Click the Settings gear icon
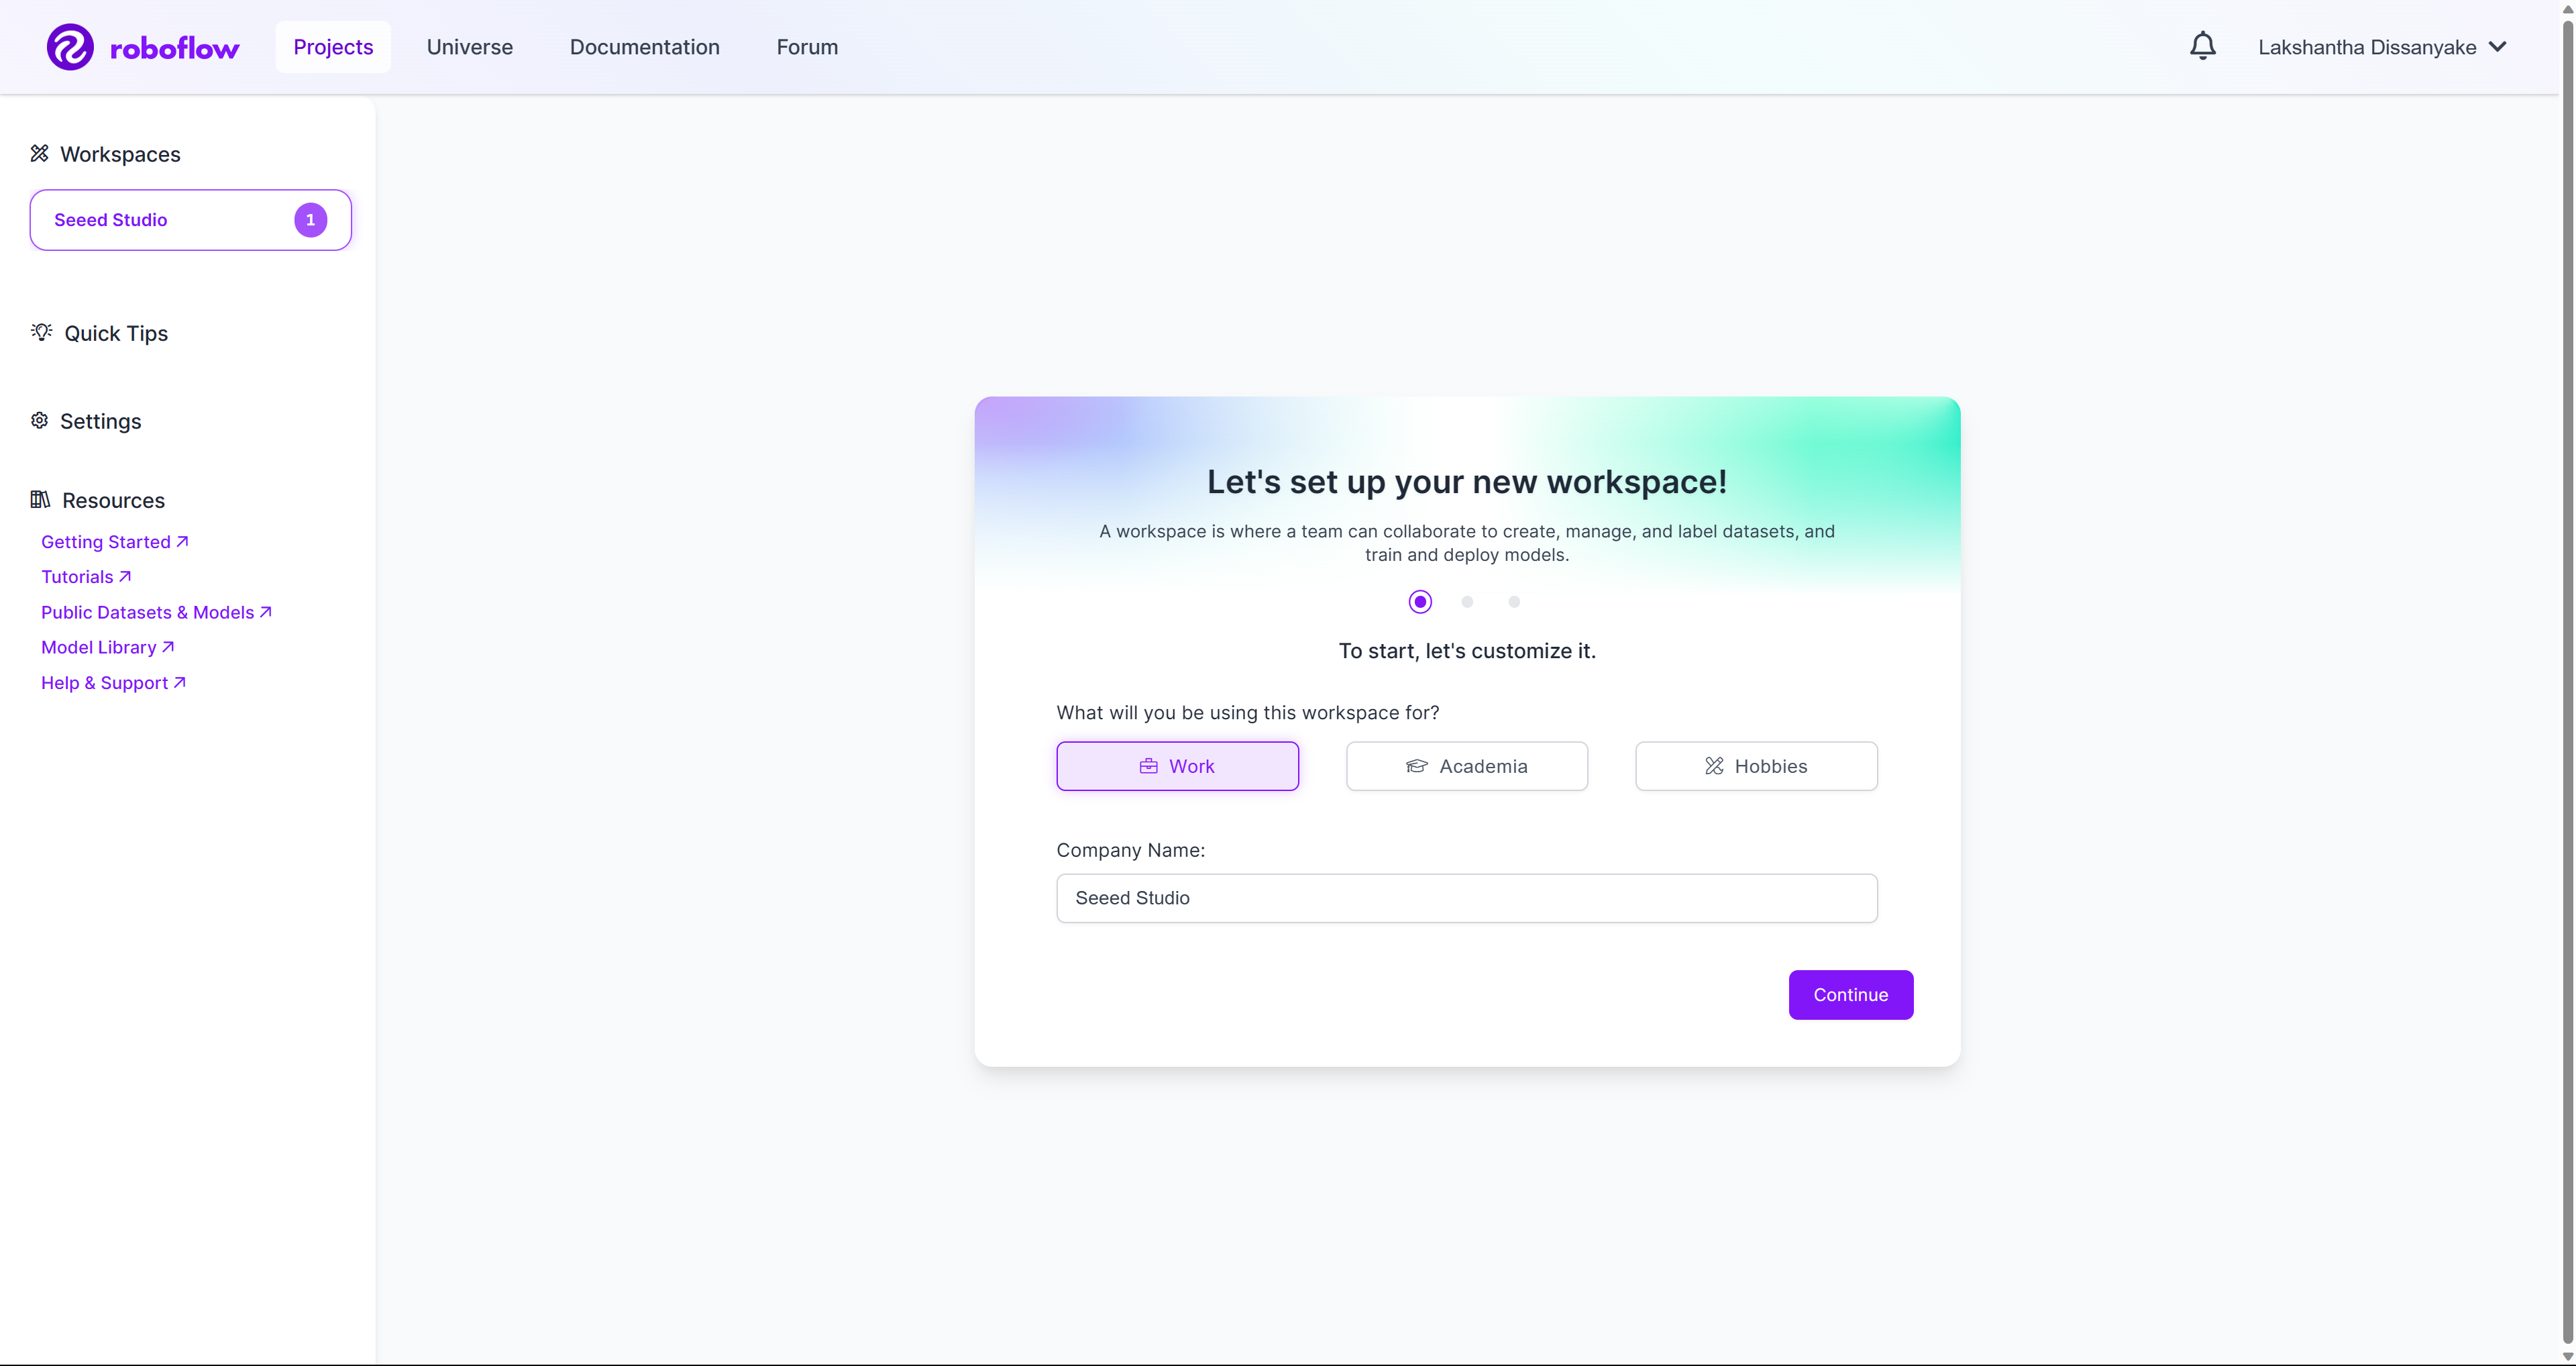The image size is (2576, 1366). coord(39,421)
